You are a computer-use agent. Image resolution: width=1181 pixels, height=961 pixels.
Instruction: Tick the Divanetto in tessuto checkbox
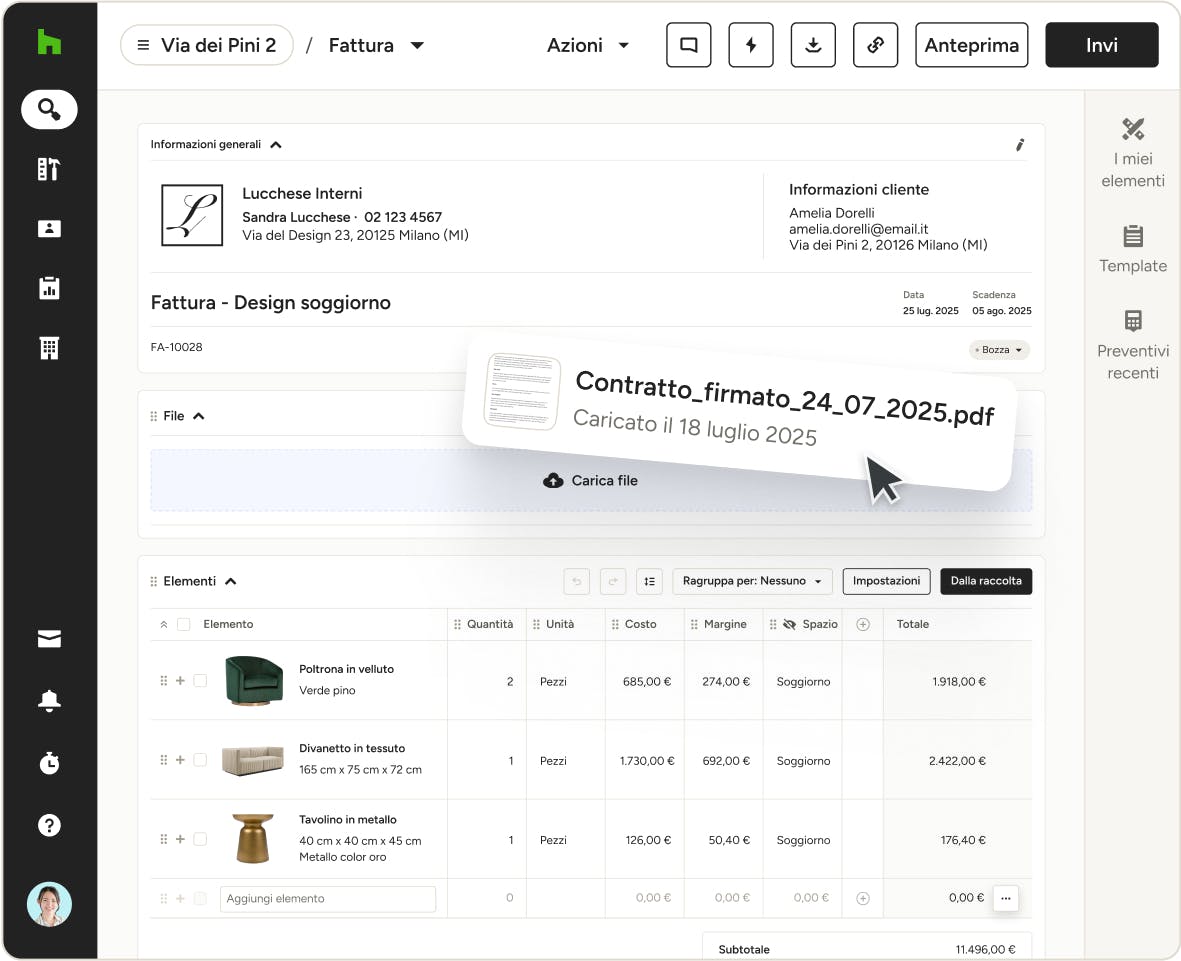[200, 760]
